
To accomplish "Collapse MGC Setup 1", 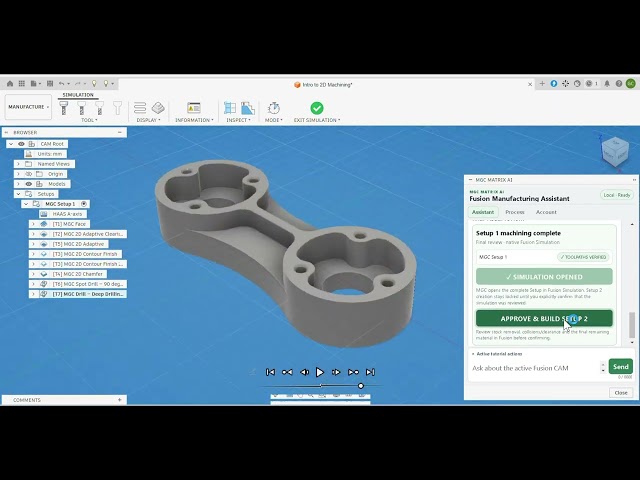I will click(x=26, y=204).
